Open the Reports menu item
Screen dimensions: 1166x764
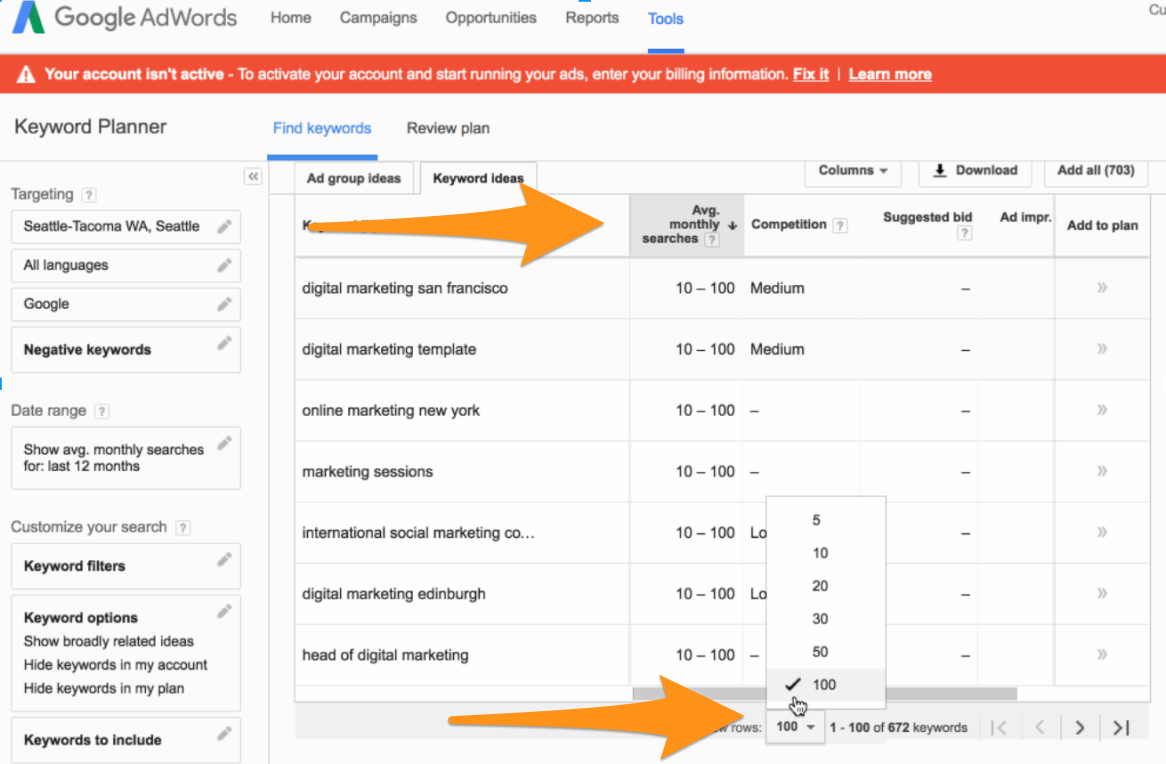point(592,18)
